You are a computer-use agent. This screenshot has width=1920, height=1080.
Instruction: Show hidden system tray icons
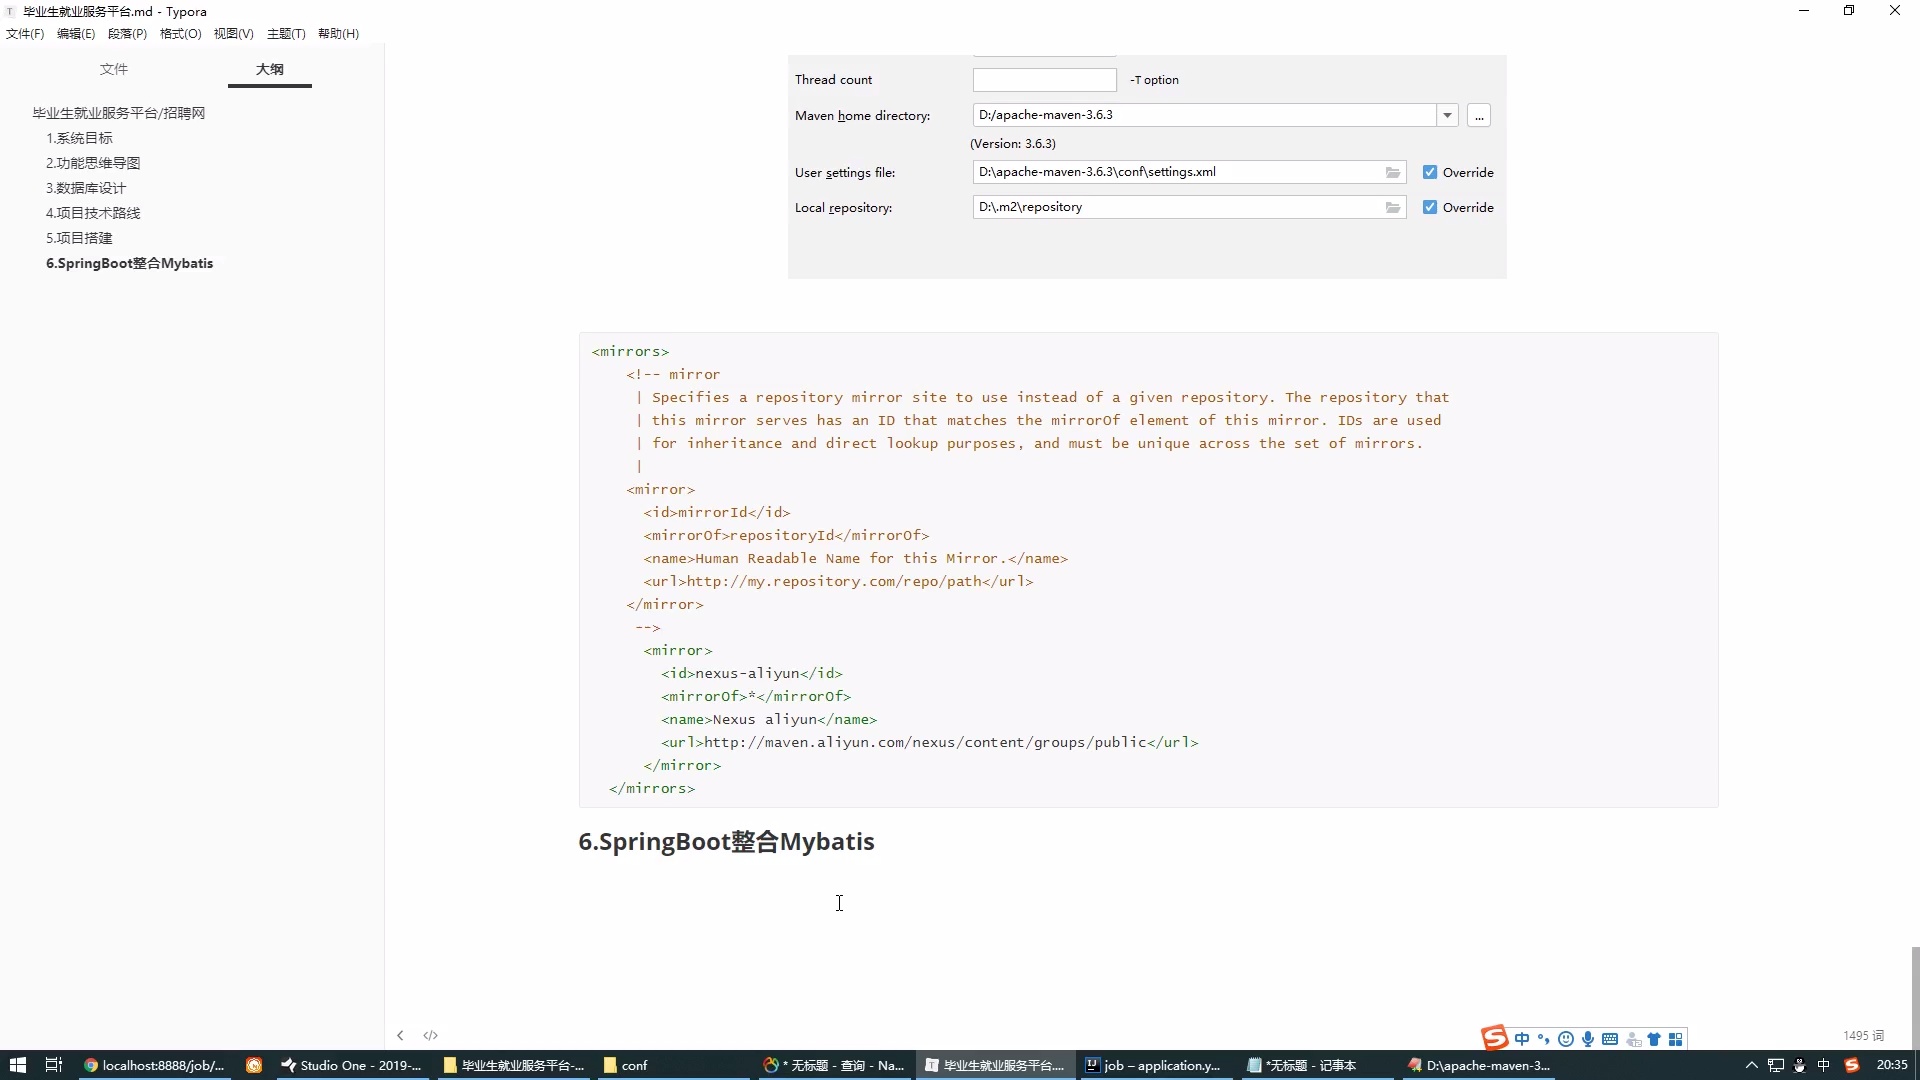[1752, 1065]
